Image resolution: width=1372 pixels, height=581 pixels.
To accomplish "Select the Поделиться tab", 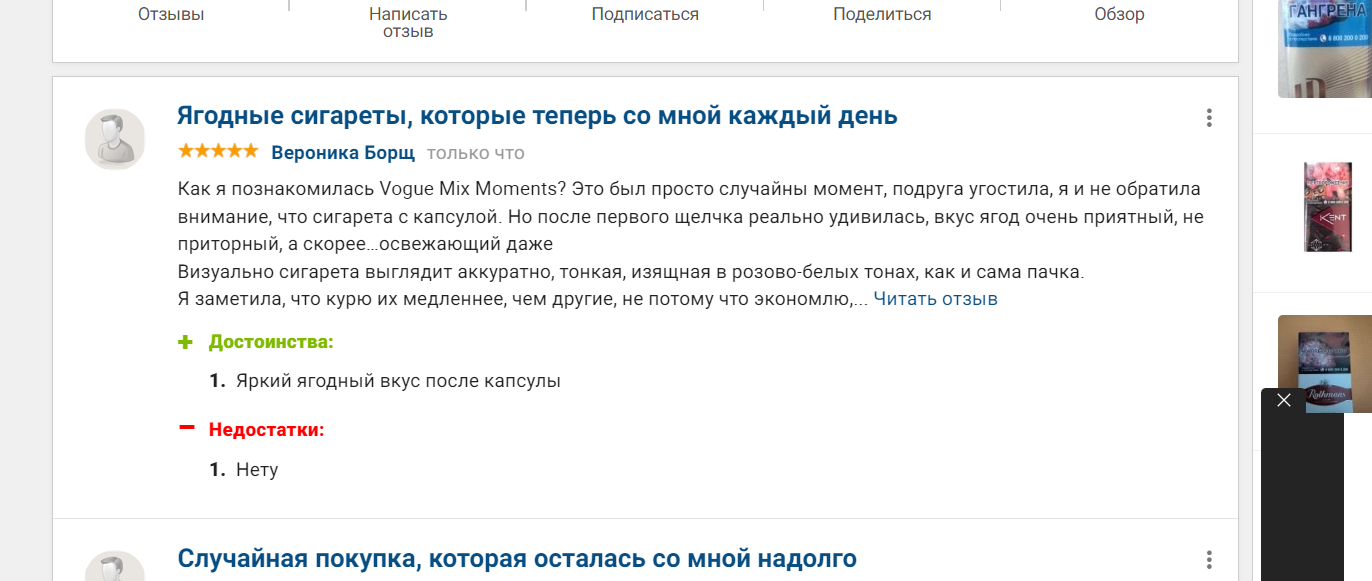I will pos(882,14).
